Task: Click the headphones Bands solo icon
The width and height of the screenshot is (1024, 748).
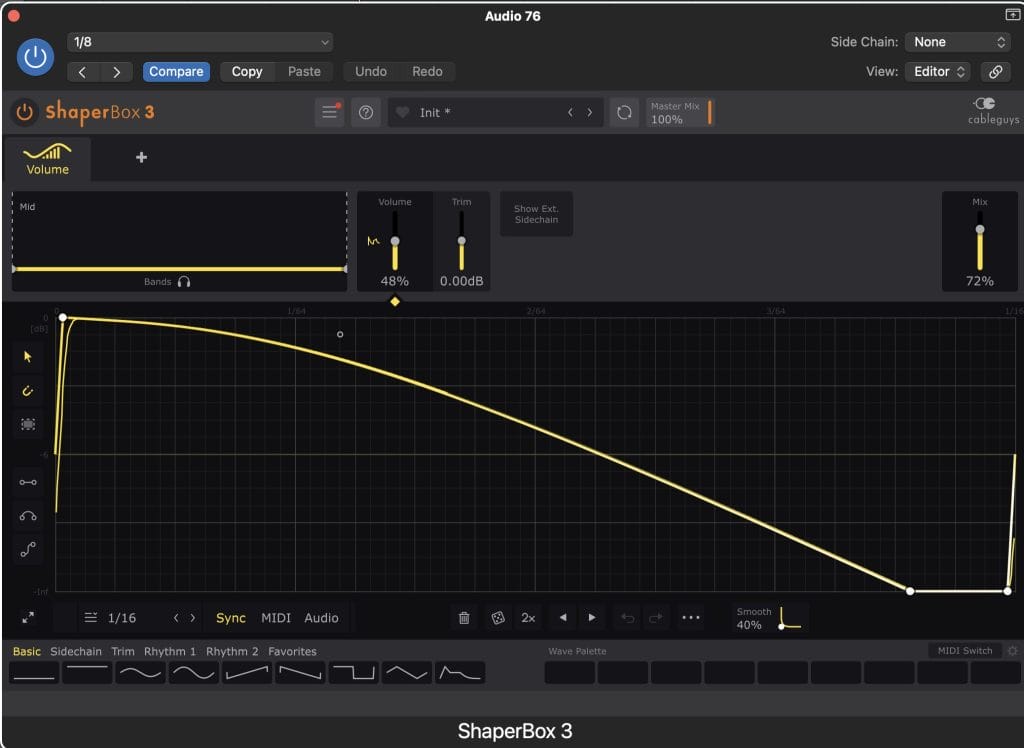Action: [184, 282]
